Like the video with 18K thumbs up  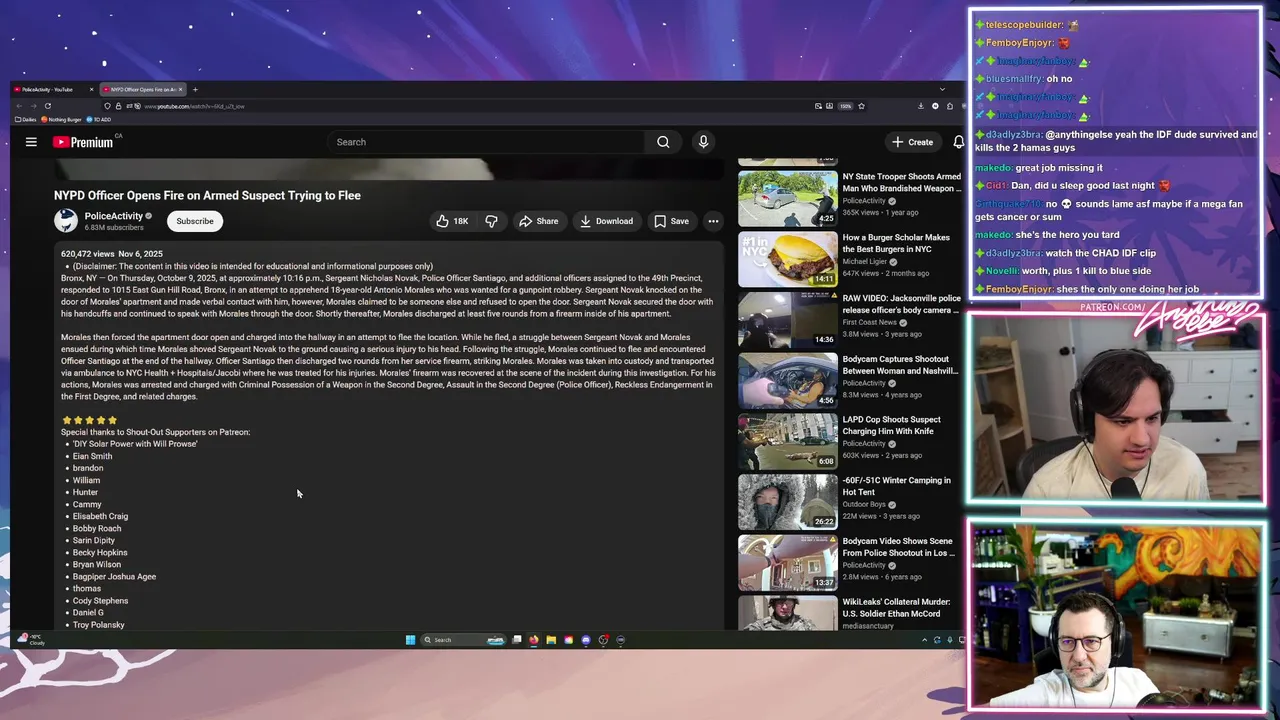[x=452, y=221]
